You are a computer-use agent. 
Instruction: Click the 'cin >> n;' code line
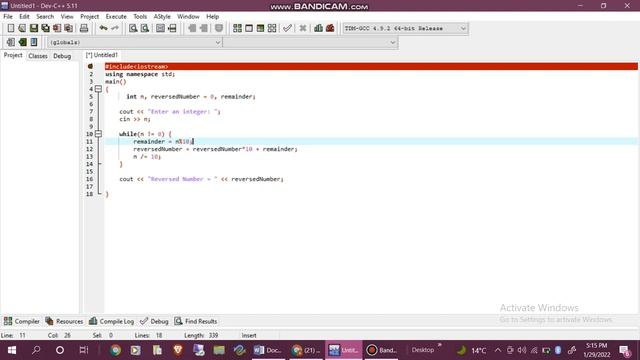coord(135,119)
